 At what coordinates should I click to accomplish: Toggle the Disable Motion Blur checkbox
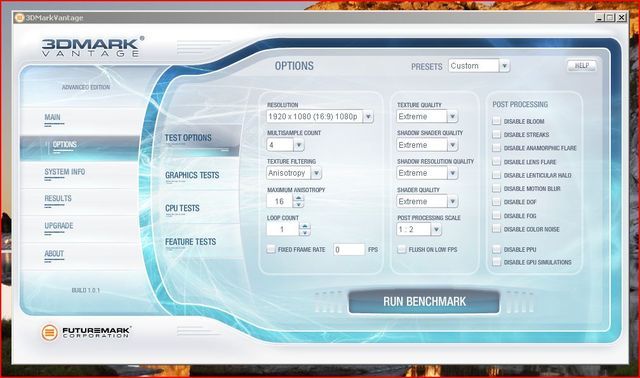pos(496,189)
